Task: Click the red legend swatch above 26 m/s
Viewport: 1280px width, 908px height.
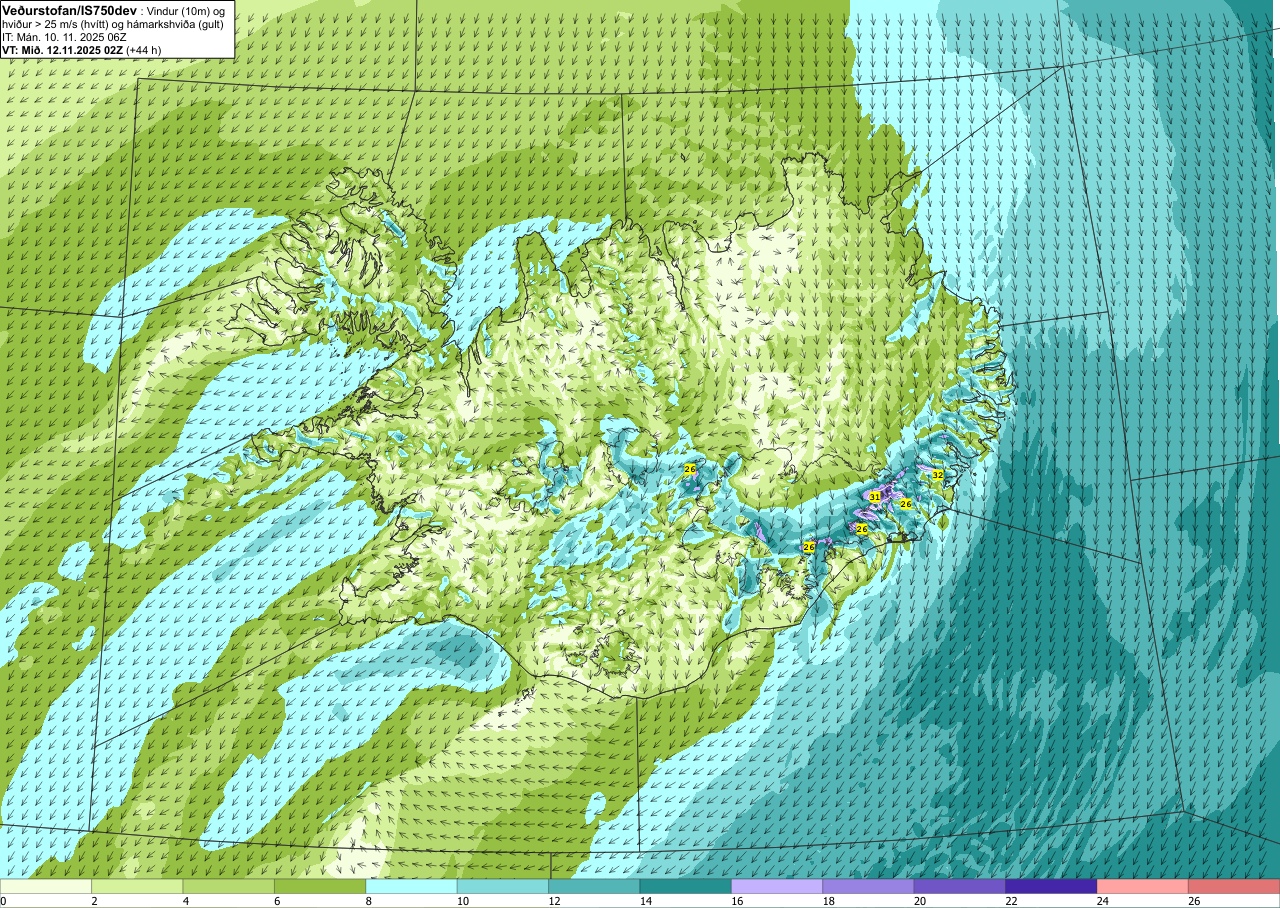Action: (1234, 886)
